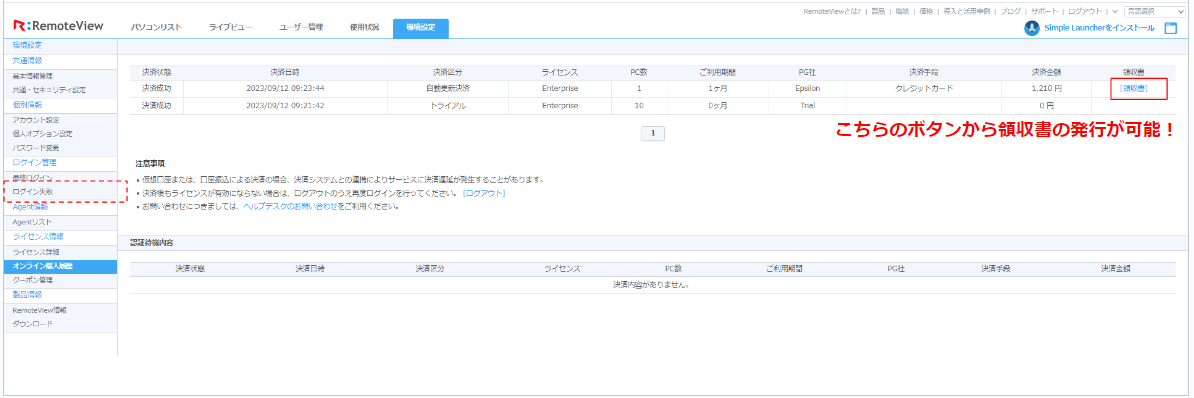
Task: Click ログイン管理 sidebar section header
Action: (x=34, y=162)
